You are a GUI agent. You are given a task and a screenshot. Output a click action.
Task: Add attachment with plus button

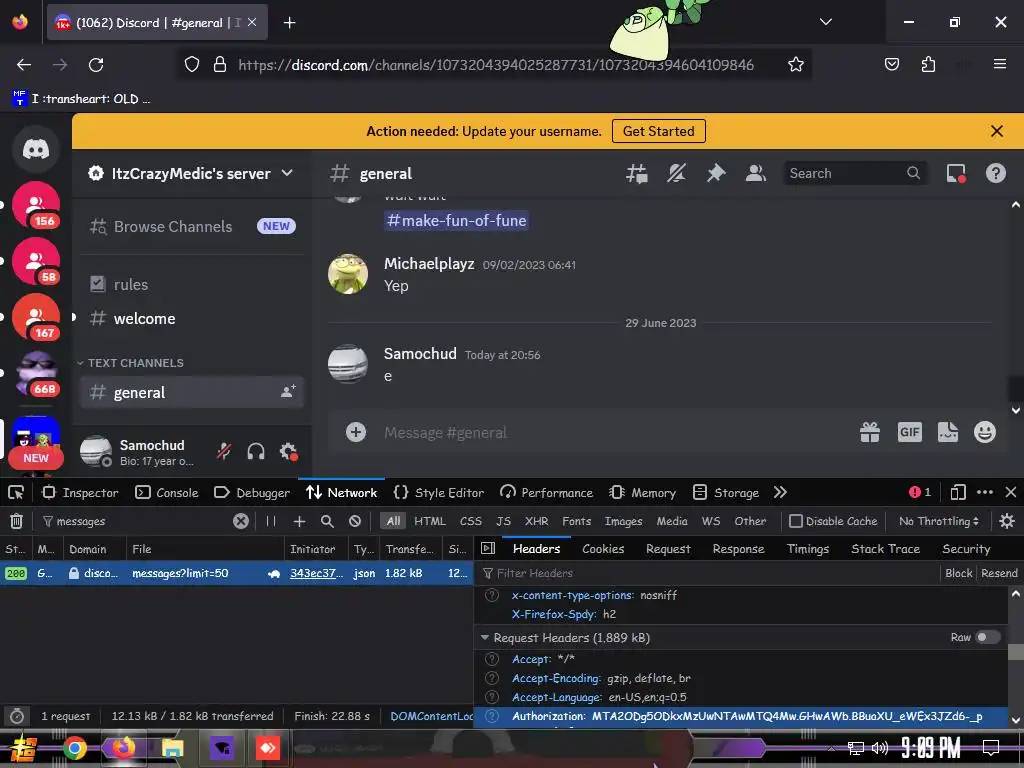point(356,432)
